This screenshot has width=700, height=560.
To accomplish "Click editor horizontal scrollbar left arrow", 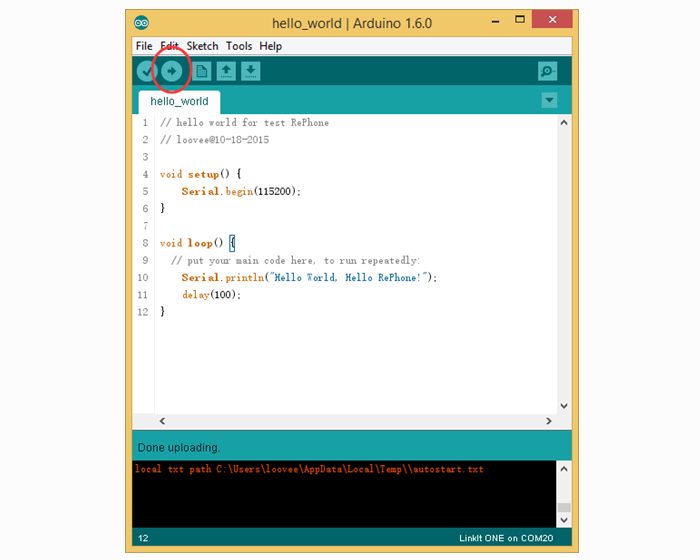I will tap(162, 421).
